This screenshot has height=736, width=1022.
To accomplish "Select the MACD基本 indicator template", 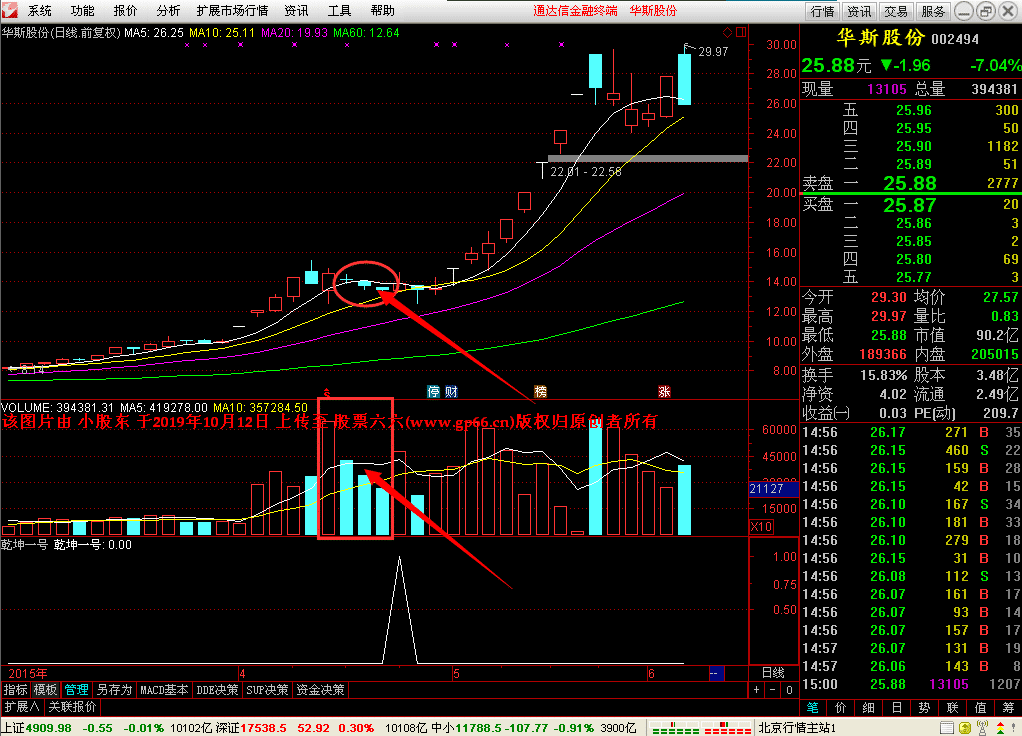I will click(164, 690).
